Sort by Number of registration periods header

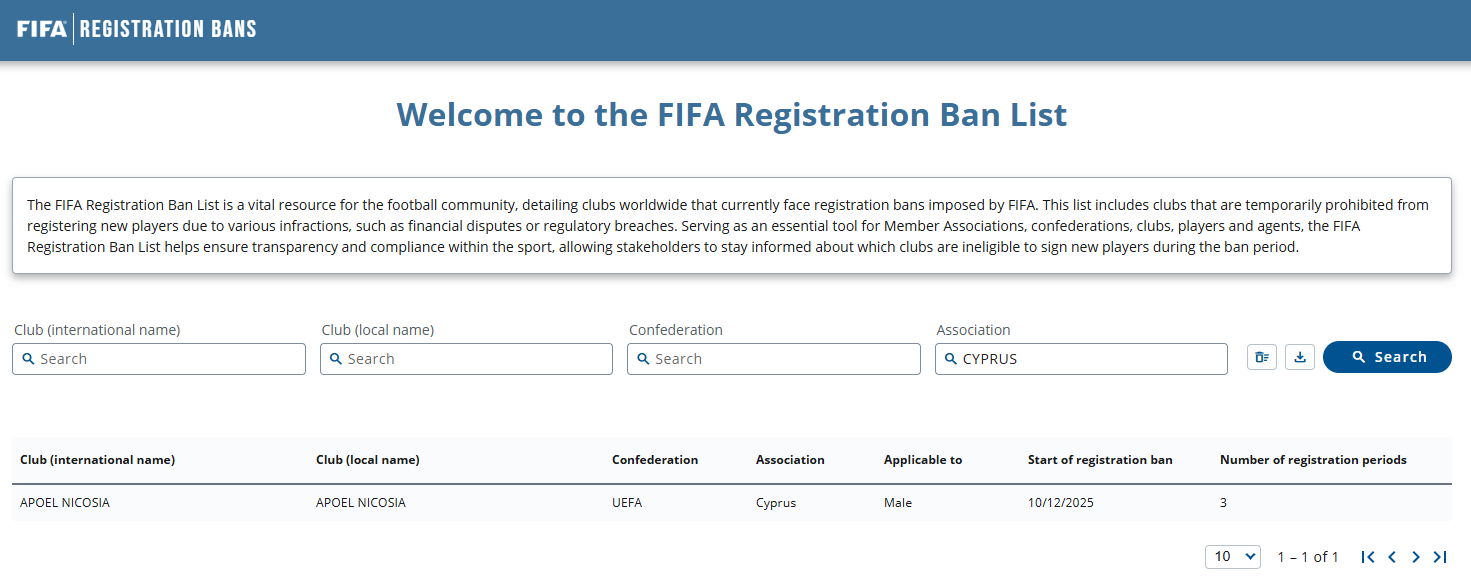(x=1313, y=460)
